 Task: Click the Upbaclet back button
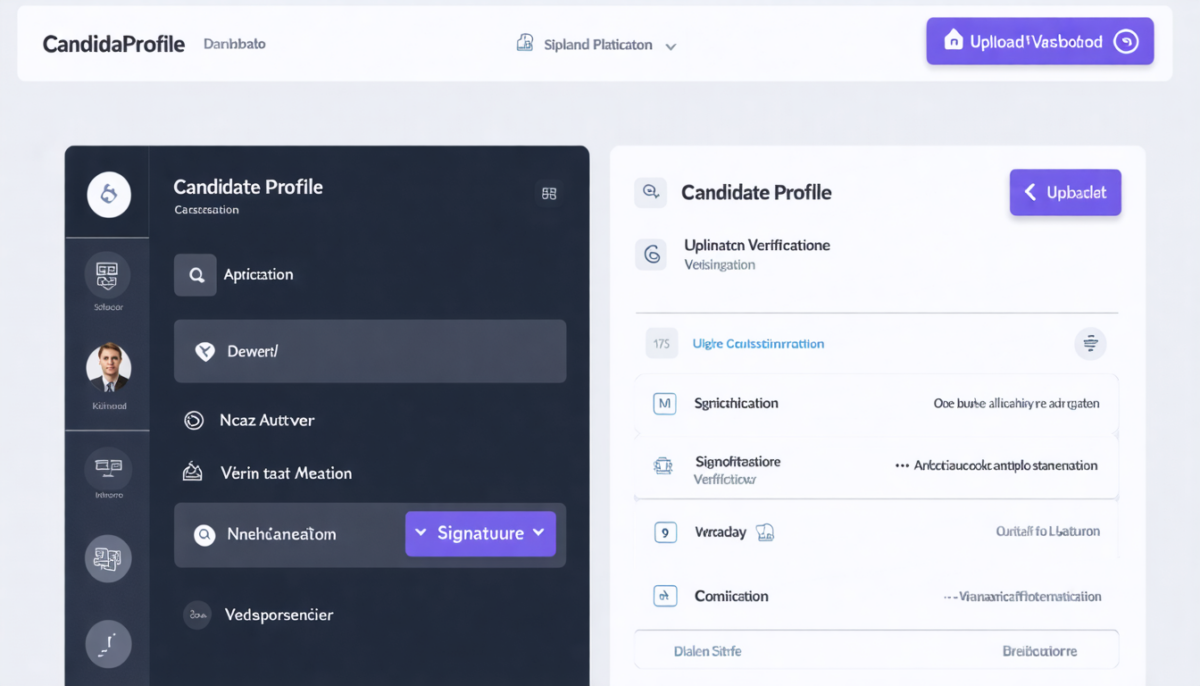[x=1065, y=193]
